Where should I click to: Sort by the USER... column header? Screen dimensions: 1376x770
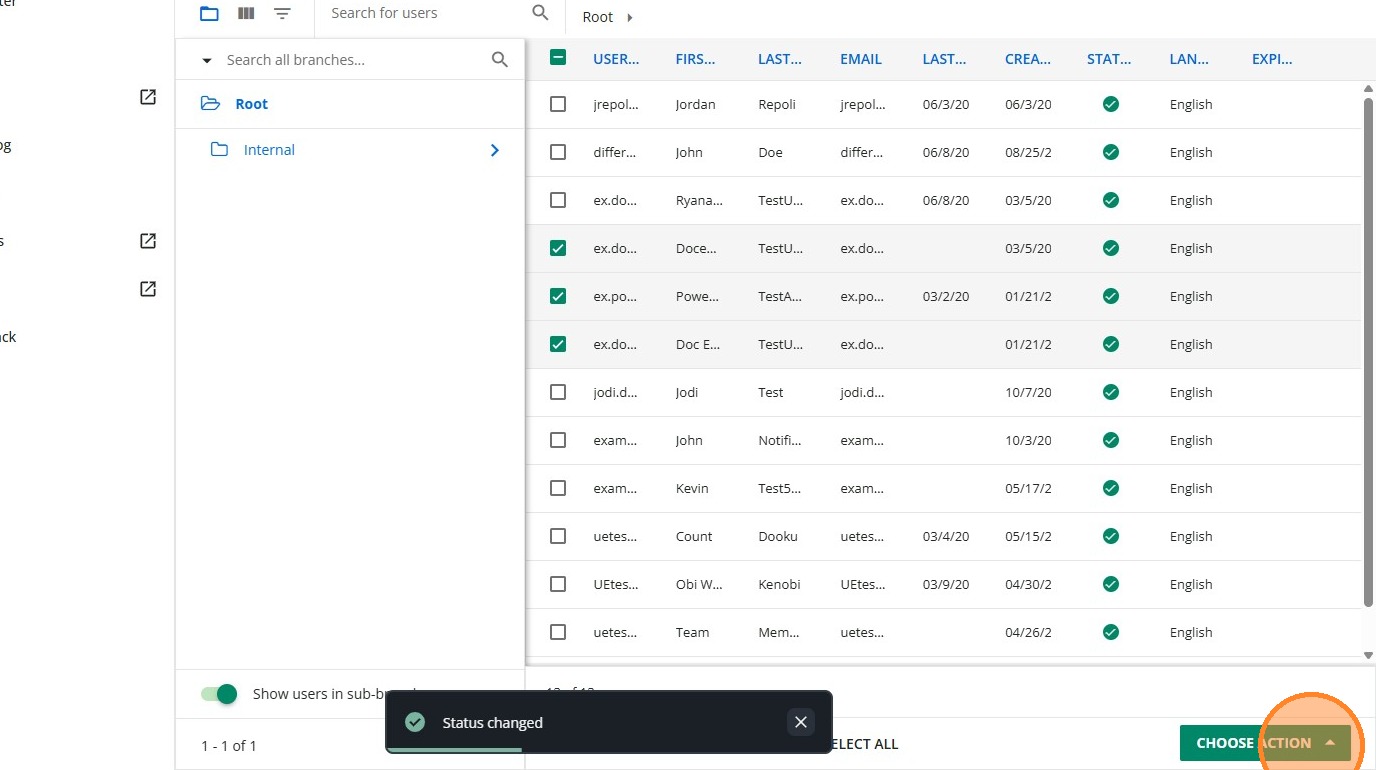616,59
